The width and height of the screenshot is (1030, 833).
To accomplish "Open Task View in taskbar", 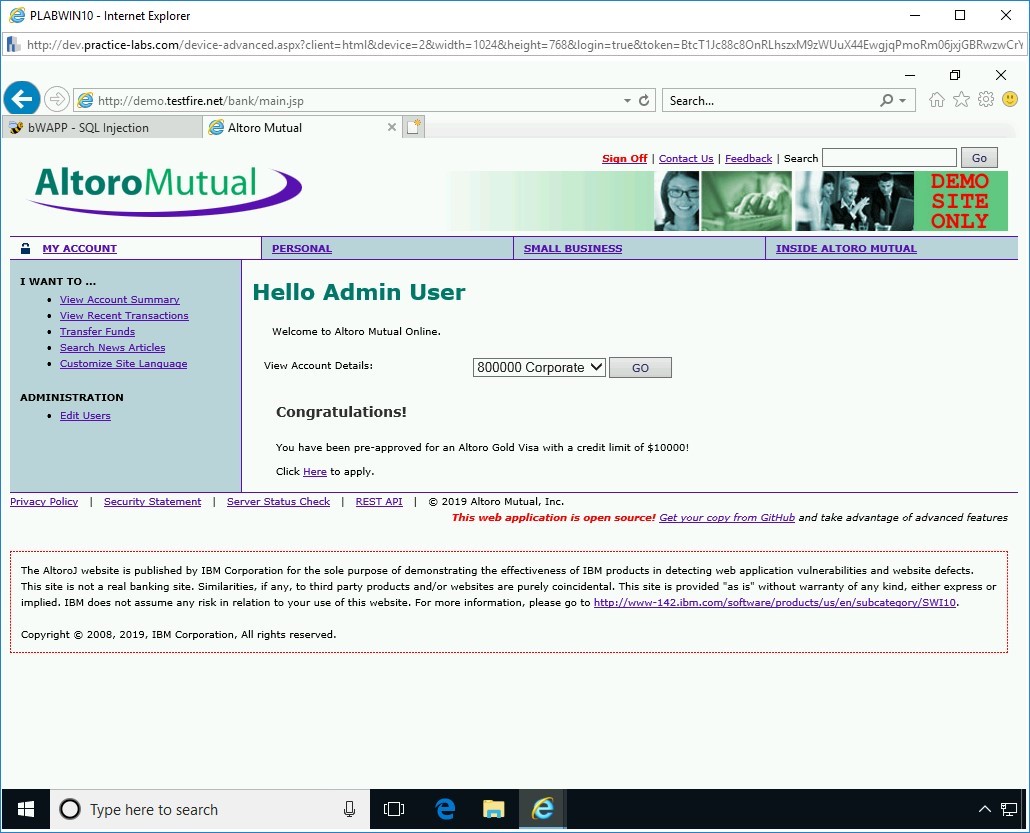I will click(x=394, y=809).
